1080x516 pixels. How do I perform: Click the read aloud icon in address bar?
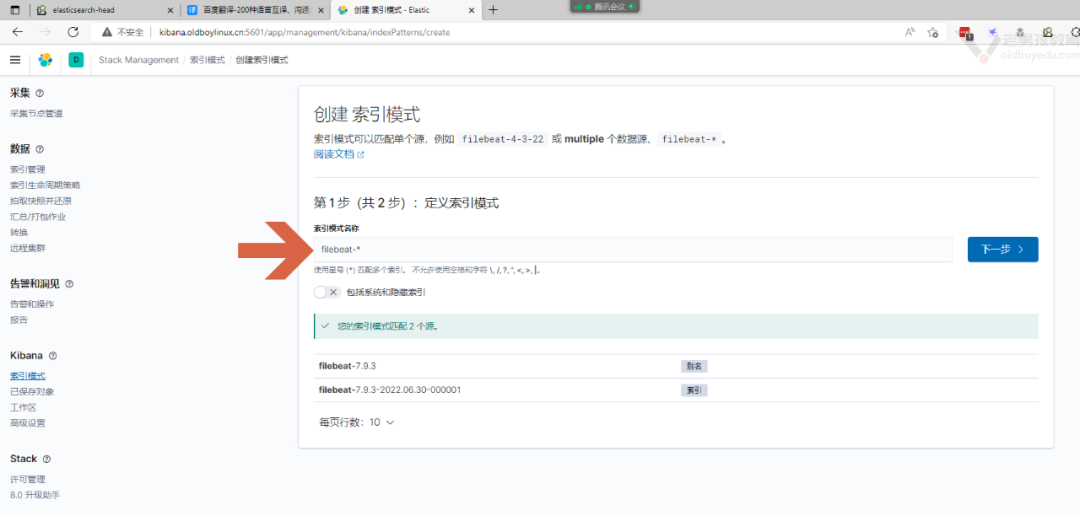910,32
